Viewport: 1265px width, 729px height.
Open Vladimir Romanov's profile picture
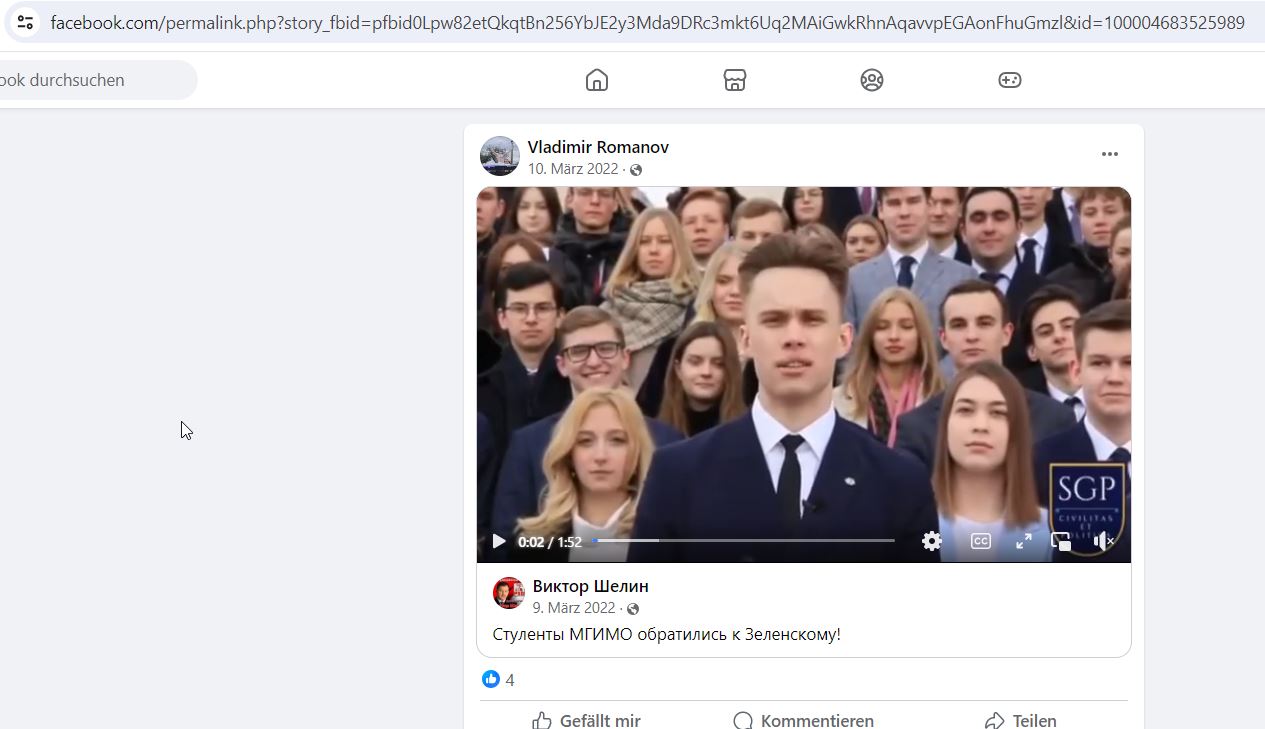[500, 156]
